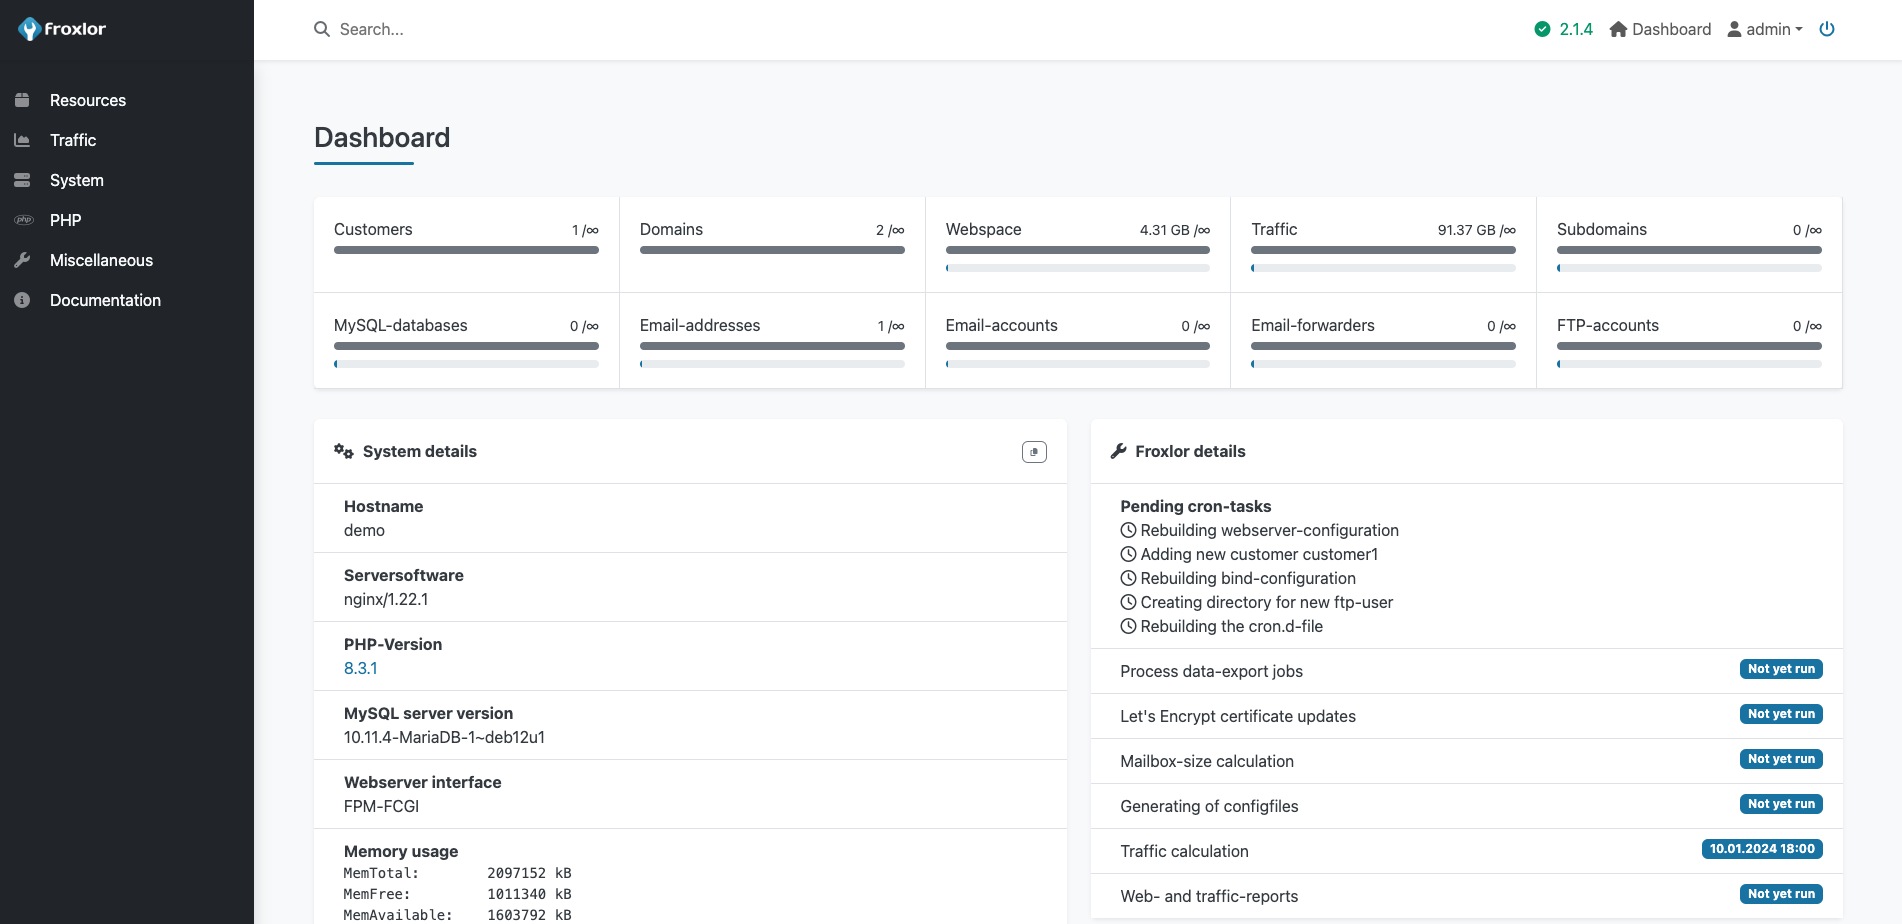Click the user icon next to admin
Screen dimensions: 1902x924
[x=1733, y=29]
